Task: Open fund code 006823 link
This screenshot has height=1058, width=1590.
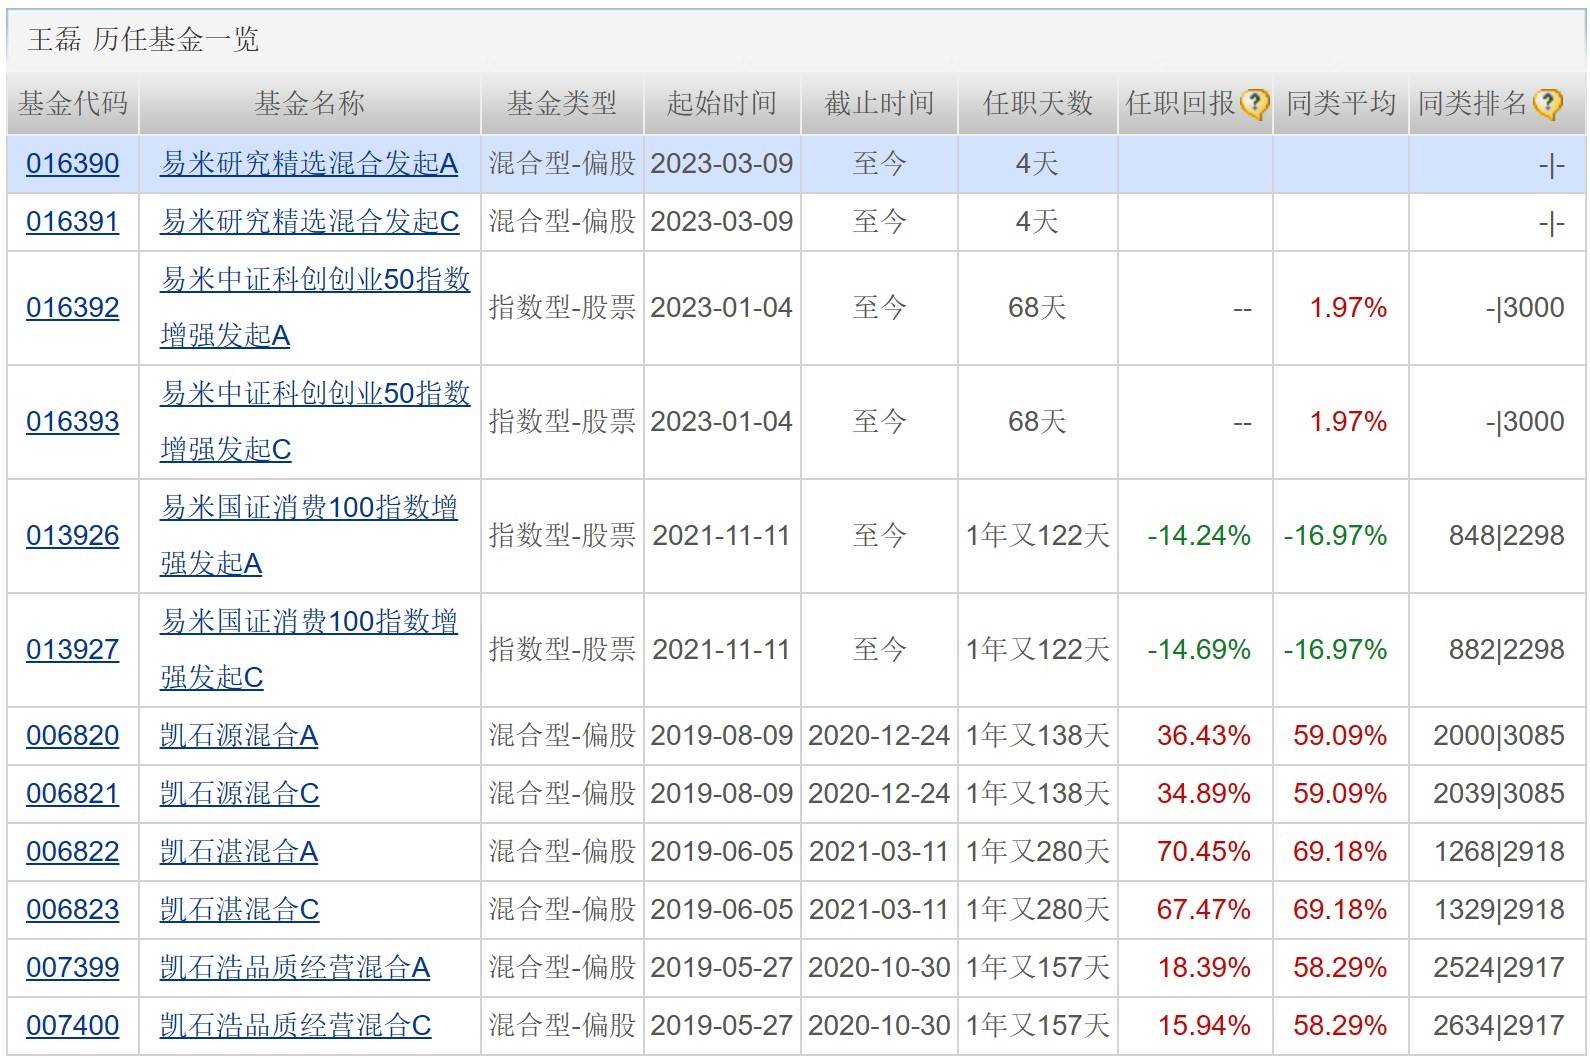Action: pos(73,910)
